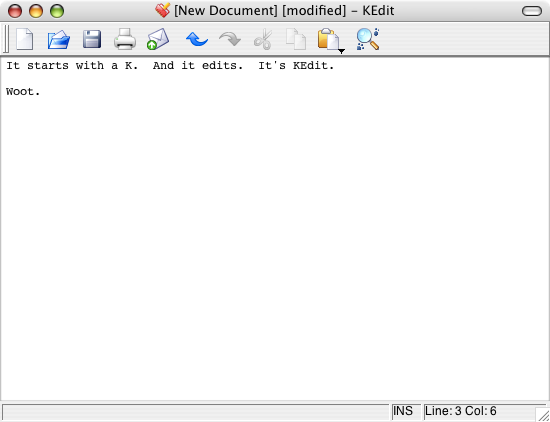Click the Line 3 Col 6 indicator
The height and width of the screenshot is (422, 550).
(x=460, y=411)
